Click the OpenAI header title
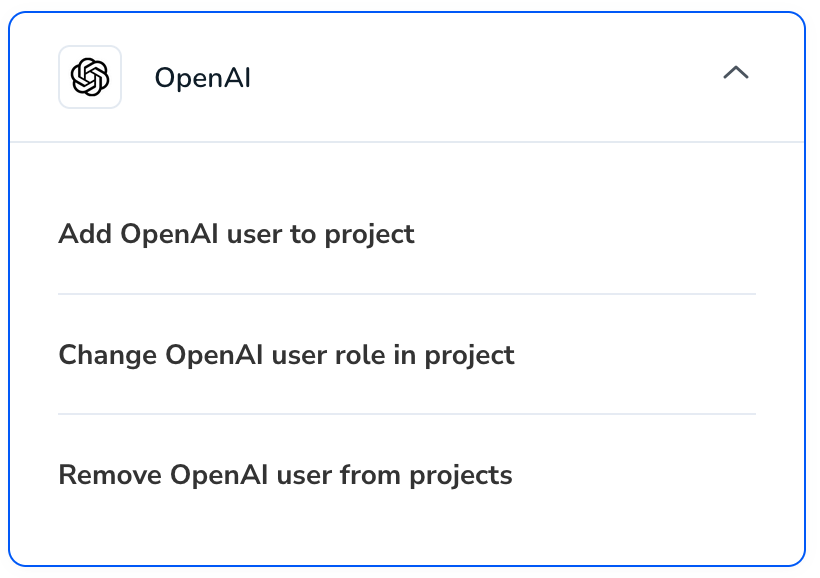The image size is (820, 578). (x=202, y=78)
